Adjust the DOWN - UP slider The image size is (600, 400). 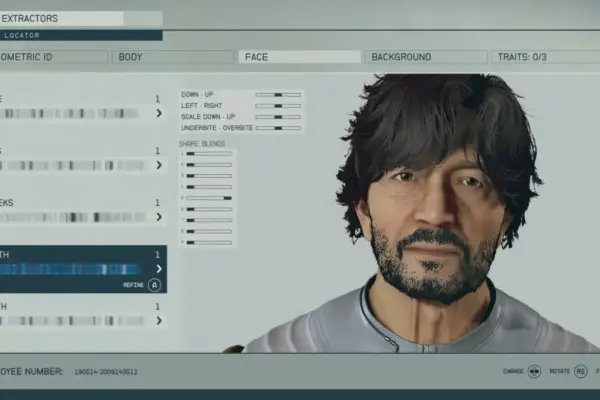coord(278,95)
